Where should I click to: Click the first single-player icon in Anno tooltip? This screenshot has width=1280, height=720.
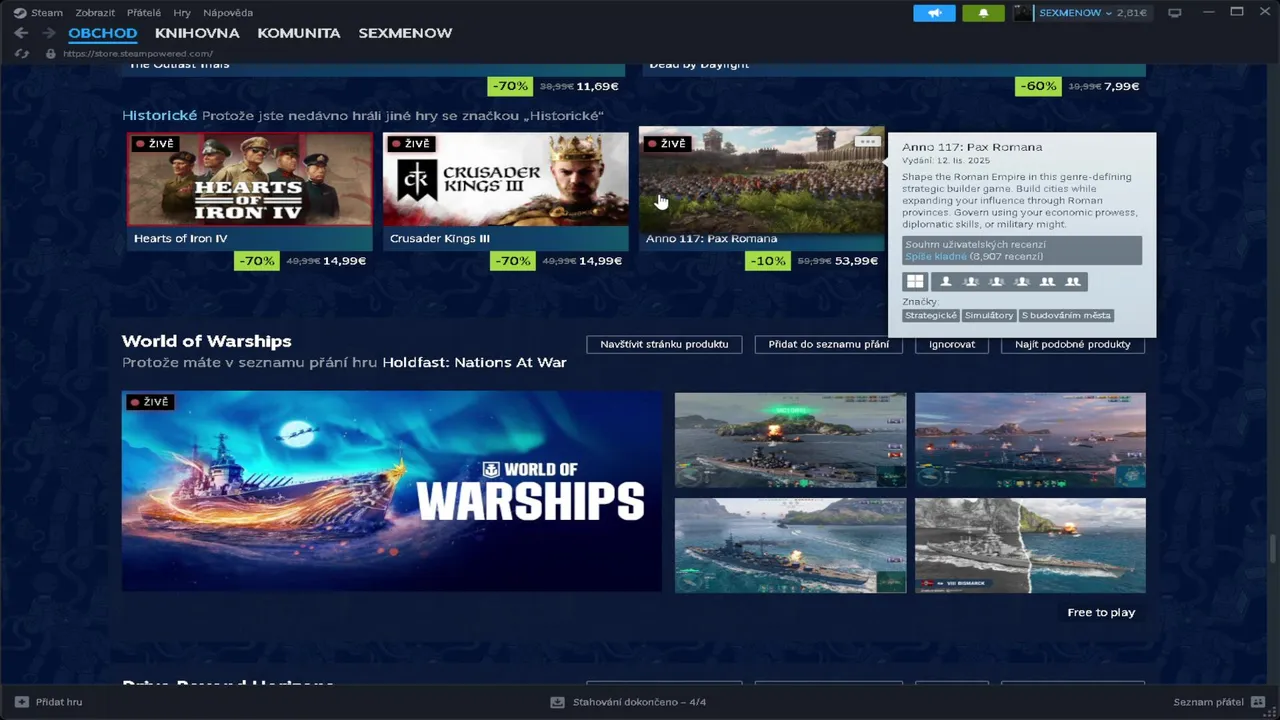coord(946,282)
